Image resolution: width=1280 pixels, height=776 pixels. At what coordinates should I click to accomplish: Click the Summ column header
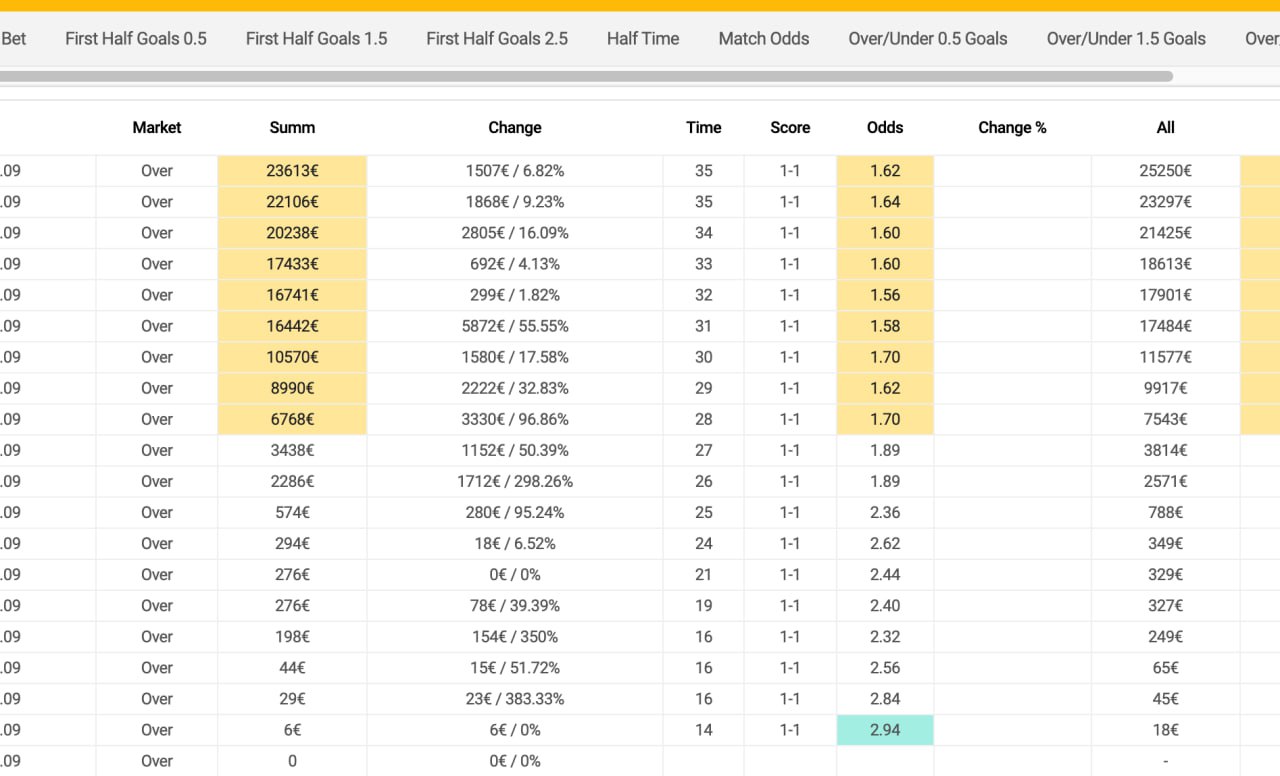tap(292, 127)
